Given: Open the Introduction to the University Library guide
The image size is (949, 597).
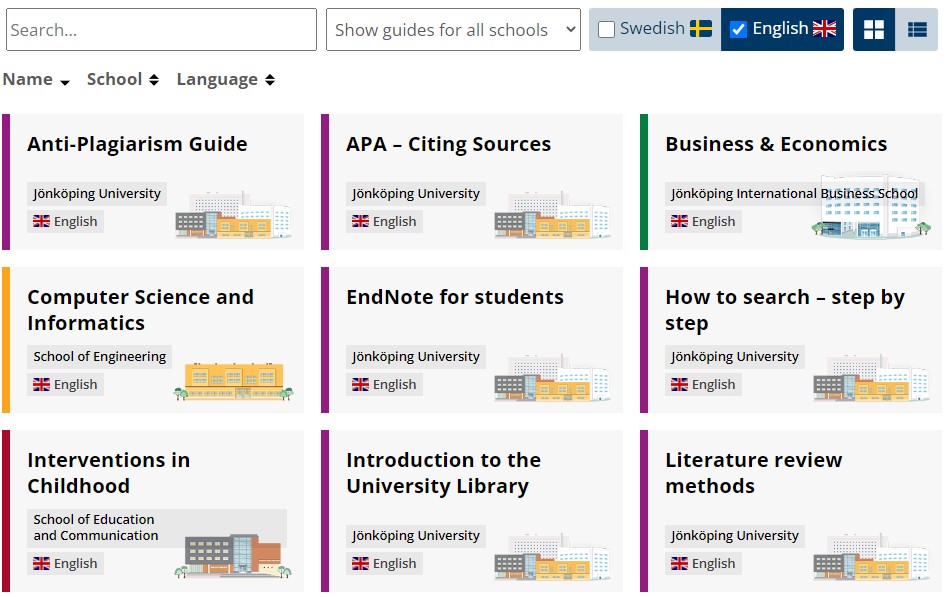Looking at the screenshot, I should (x=444, y=473).
